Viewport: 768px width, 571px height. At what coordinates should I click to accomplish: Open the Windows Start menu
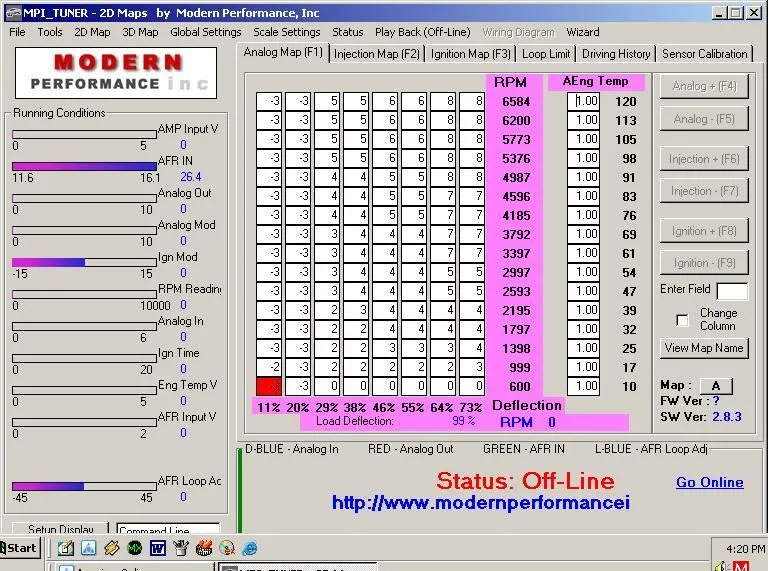tap(19, 547)
